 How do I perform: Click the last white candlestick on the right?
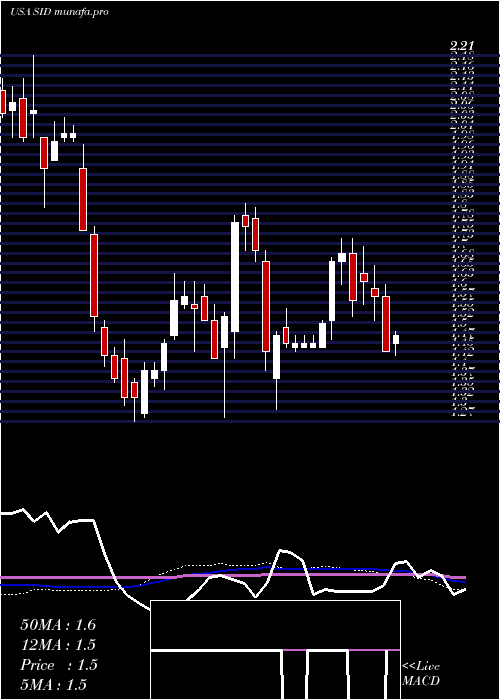(x=396, y=339)
